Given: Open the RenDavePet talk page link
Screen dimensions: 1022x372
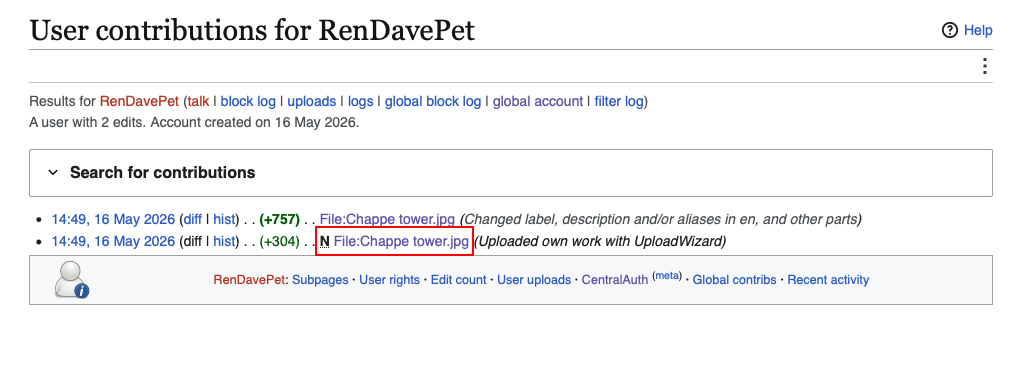Looking at the screenshot, I should tap(199, 102).
